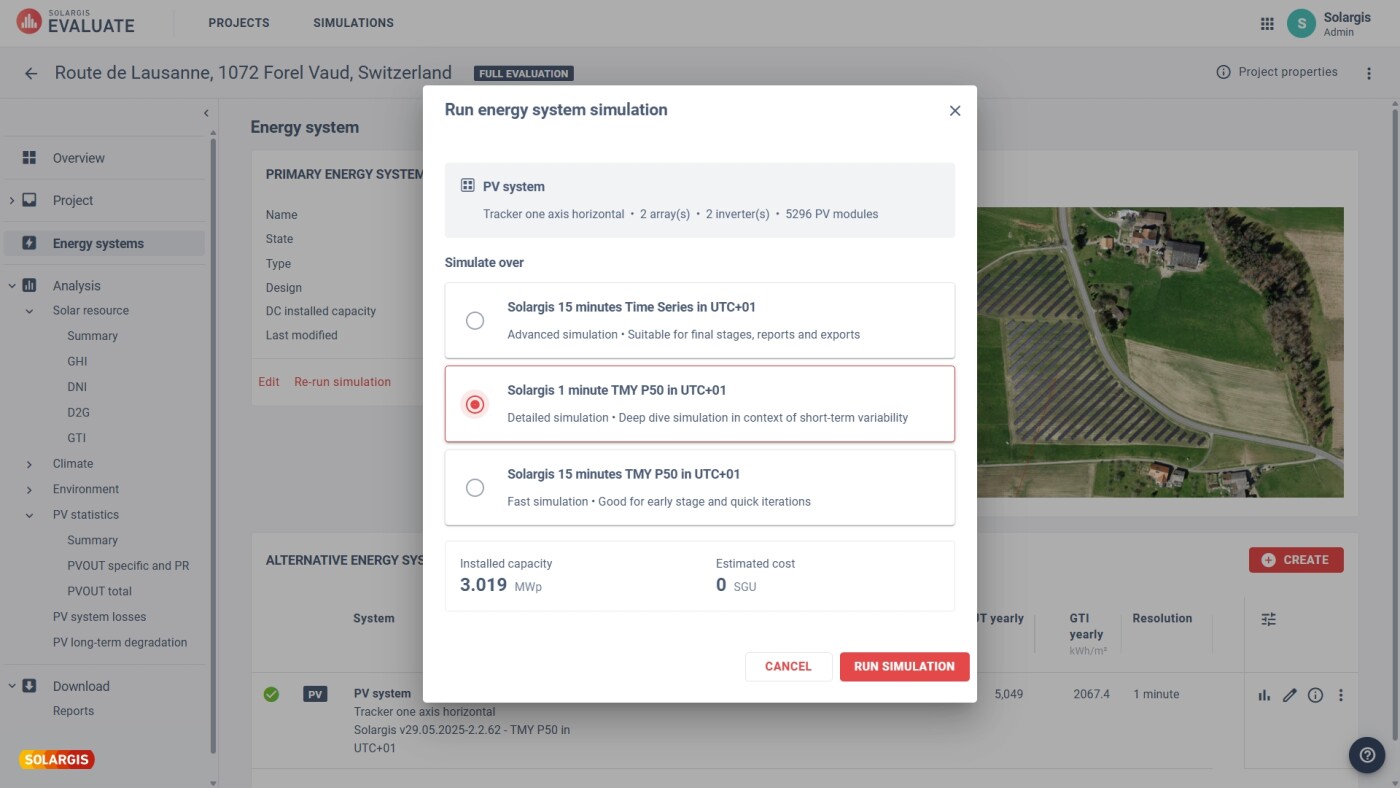Screen dimensions: 1400x788
Task: Open Summary under Solar resource
Action: point(92,336)
